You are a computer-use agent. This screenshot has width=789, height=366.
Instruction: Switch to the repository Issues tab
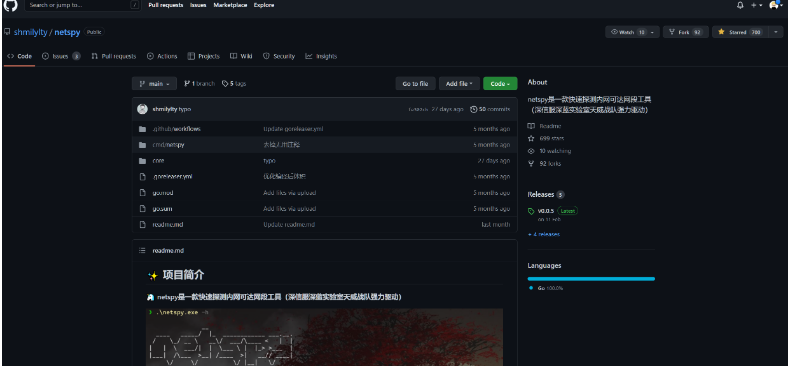click(x=61, y=56)
